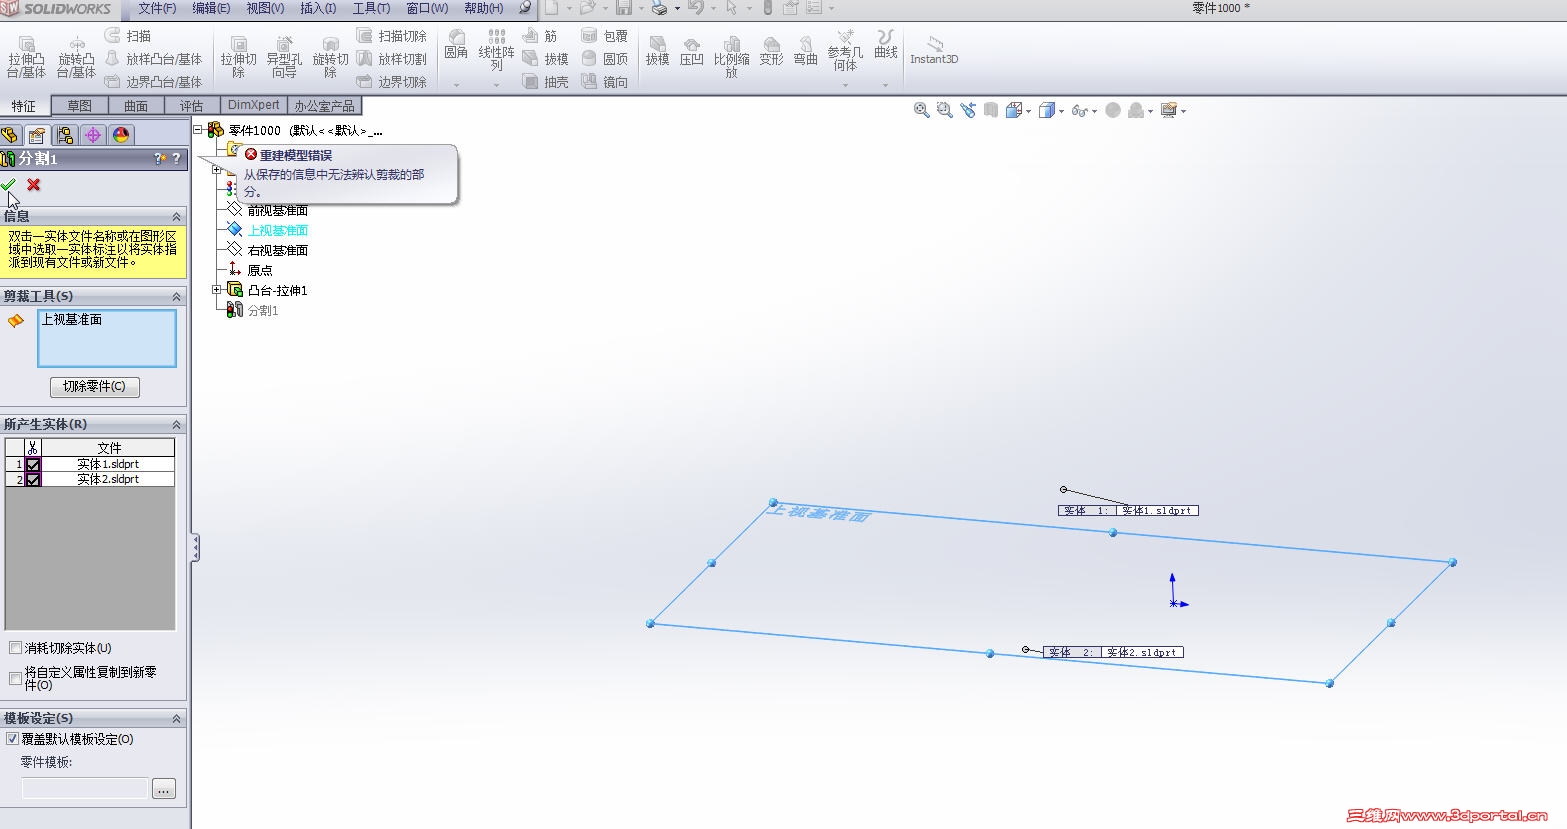Open the DimXpertManager tab icon
The image size is (1567, 829).
(93, 135)
